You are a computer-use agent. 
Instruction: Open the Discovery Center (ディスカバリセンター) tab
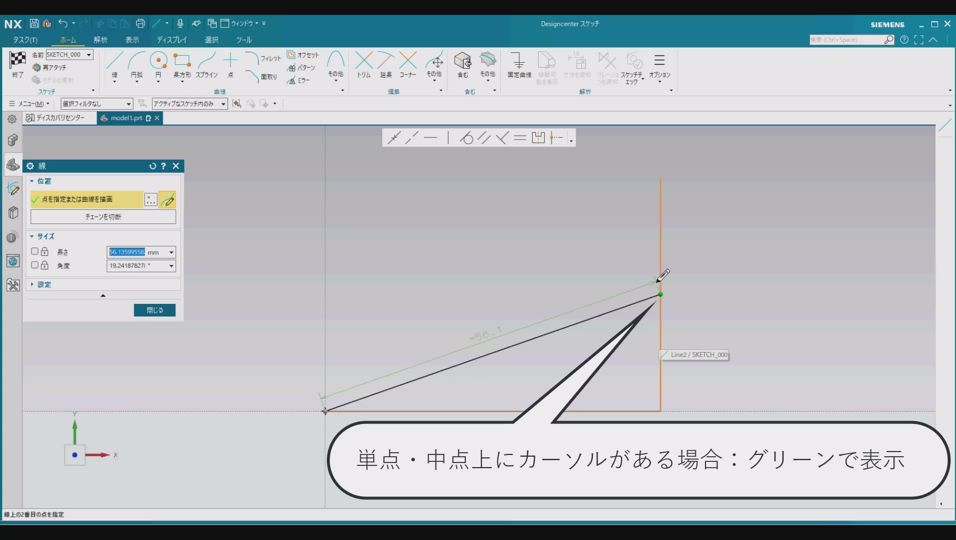point(55,118)
